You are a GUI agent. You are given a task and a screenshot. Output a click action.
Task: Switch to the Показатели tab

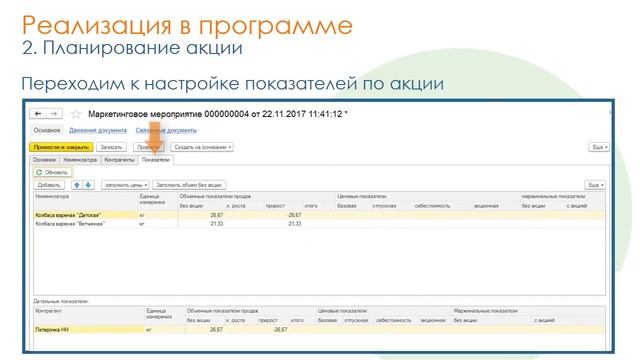point(156,160)
